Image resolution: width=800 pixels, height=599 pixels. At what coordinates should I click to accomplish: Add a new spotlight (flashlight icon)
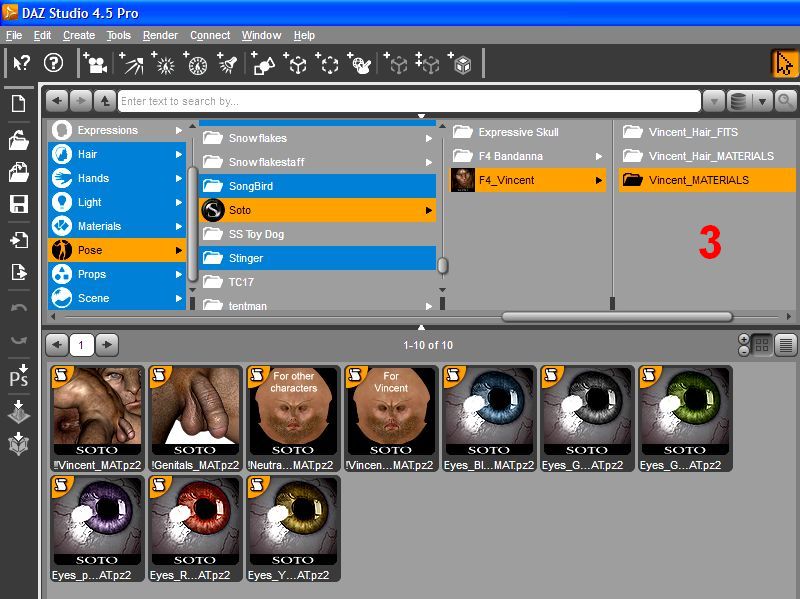[227, 63]
